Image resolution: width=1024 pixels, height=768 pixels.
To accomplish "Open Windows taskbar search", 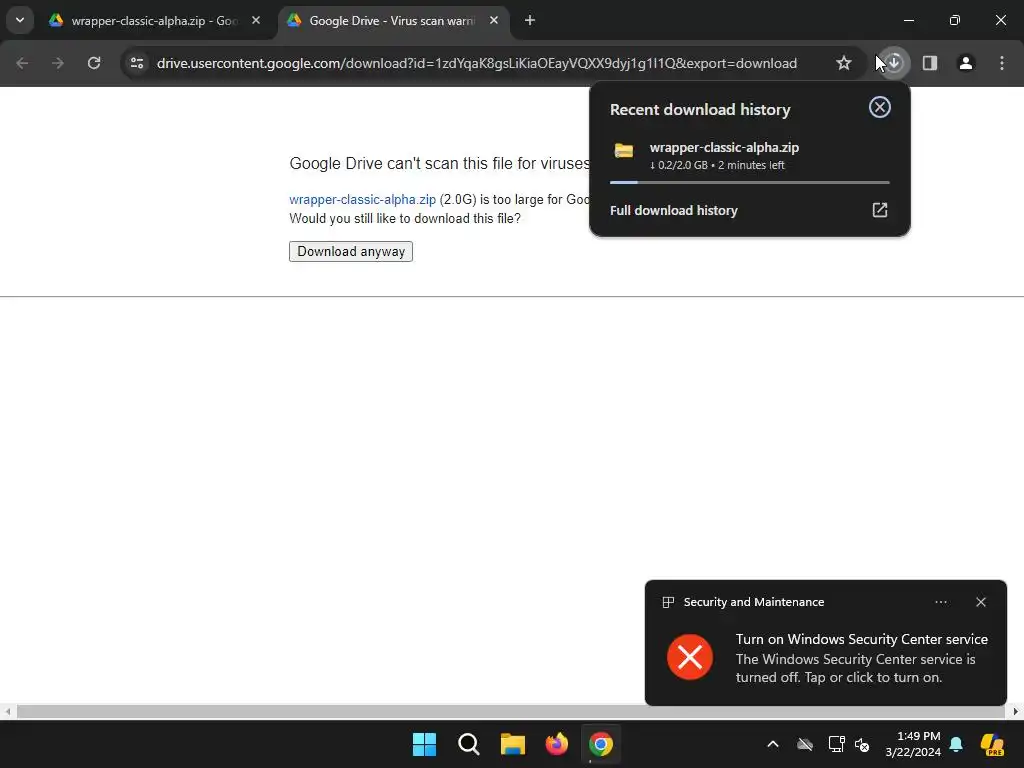I will pos(468,744).
